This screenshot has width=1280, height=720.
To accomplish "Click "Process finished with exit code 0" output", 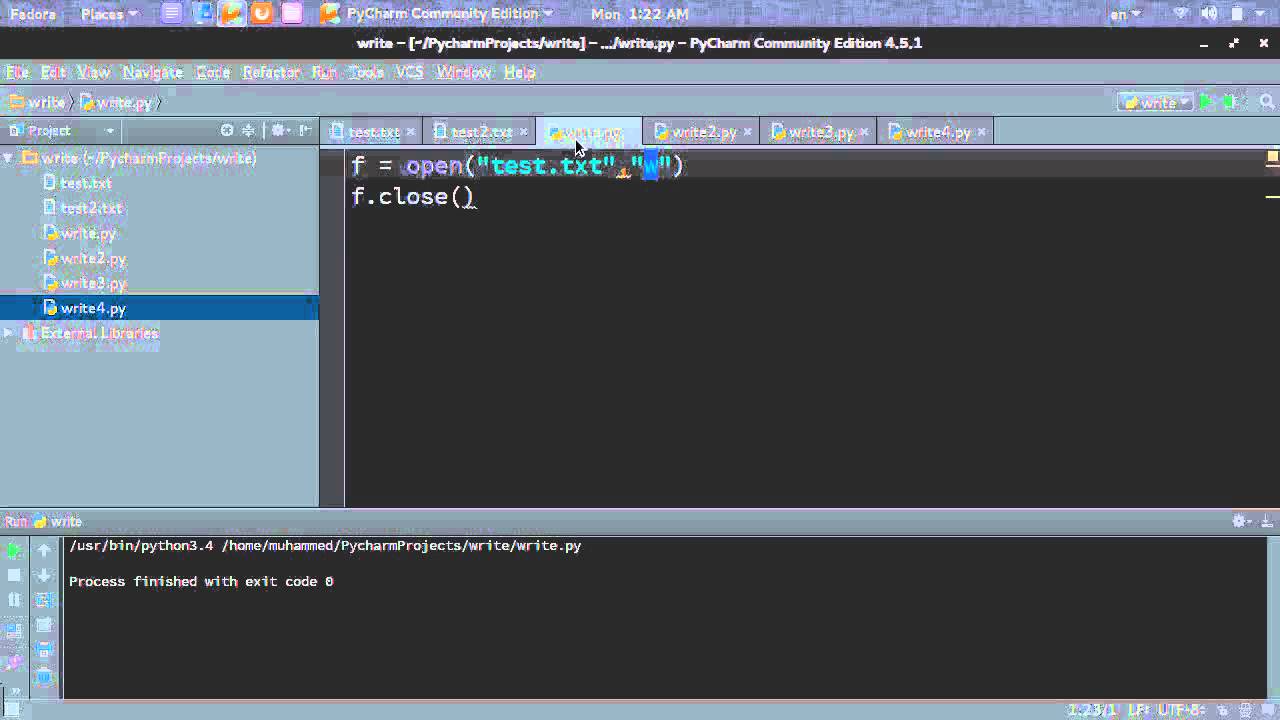I will coord(201,581).
